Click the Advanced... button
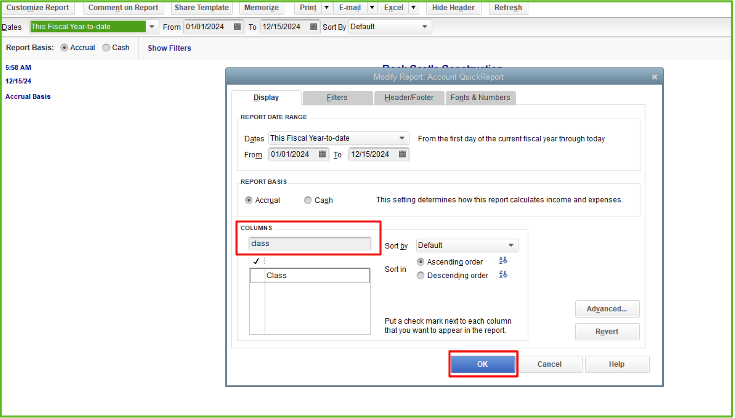735x418 pixels. pos(607,309)
